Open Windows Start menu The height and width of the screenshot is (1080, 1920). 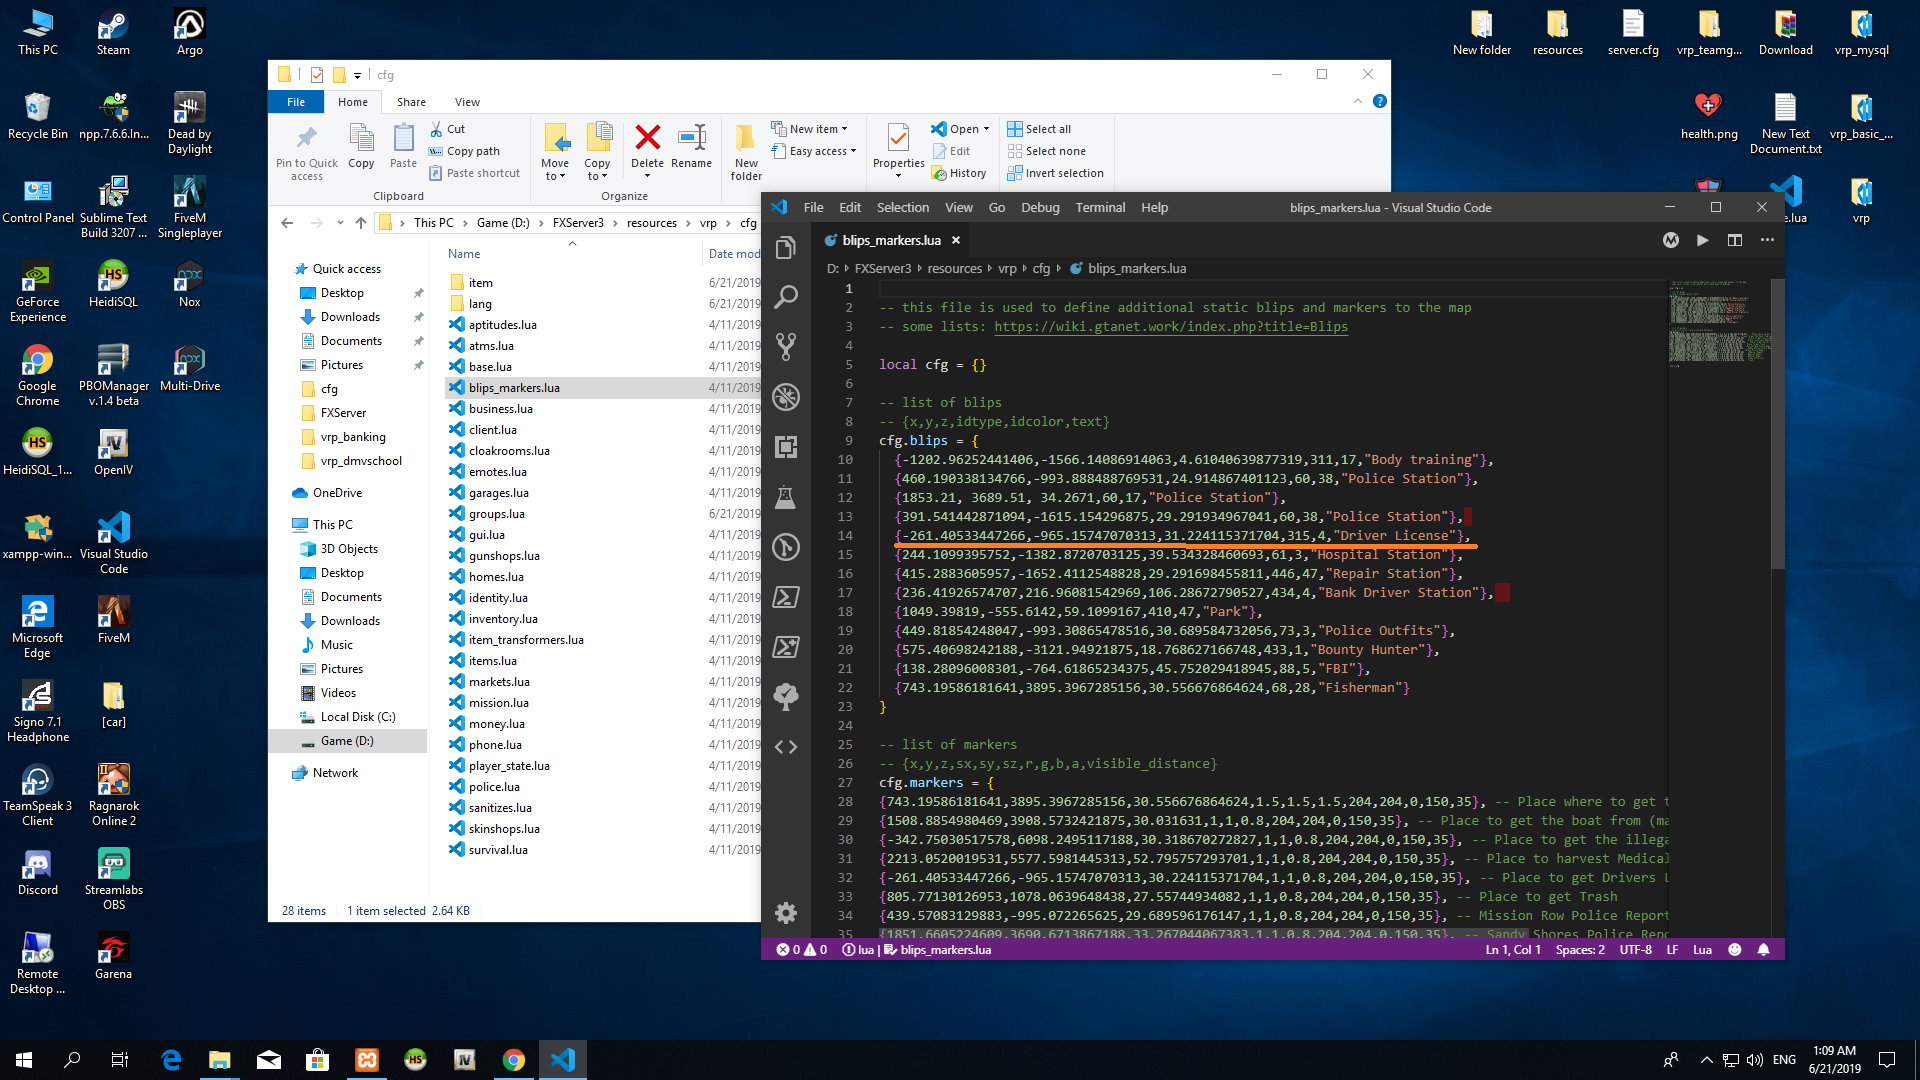click(24, 1060)
